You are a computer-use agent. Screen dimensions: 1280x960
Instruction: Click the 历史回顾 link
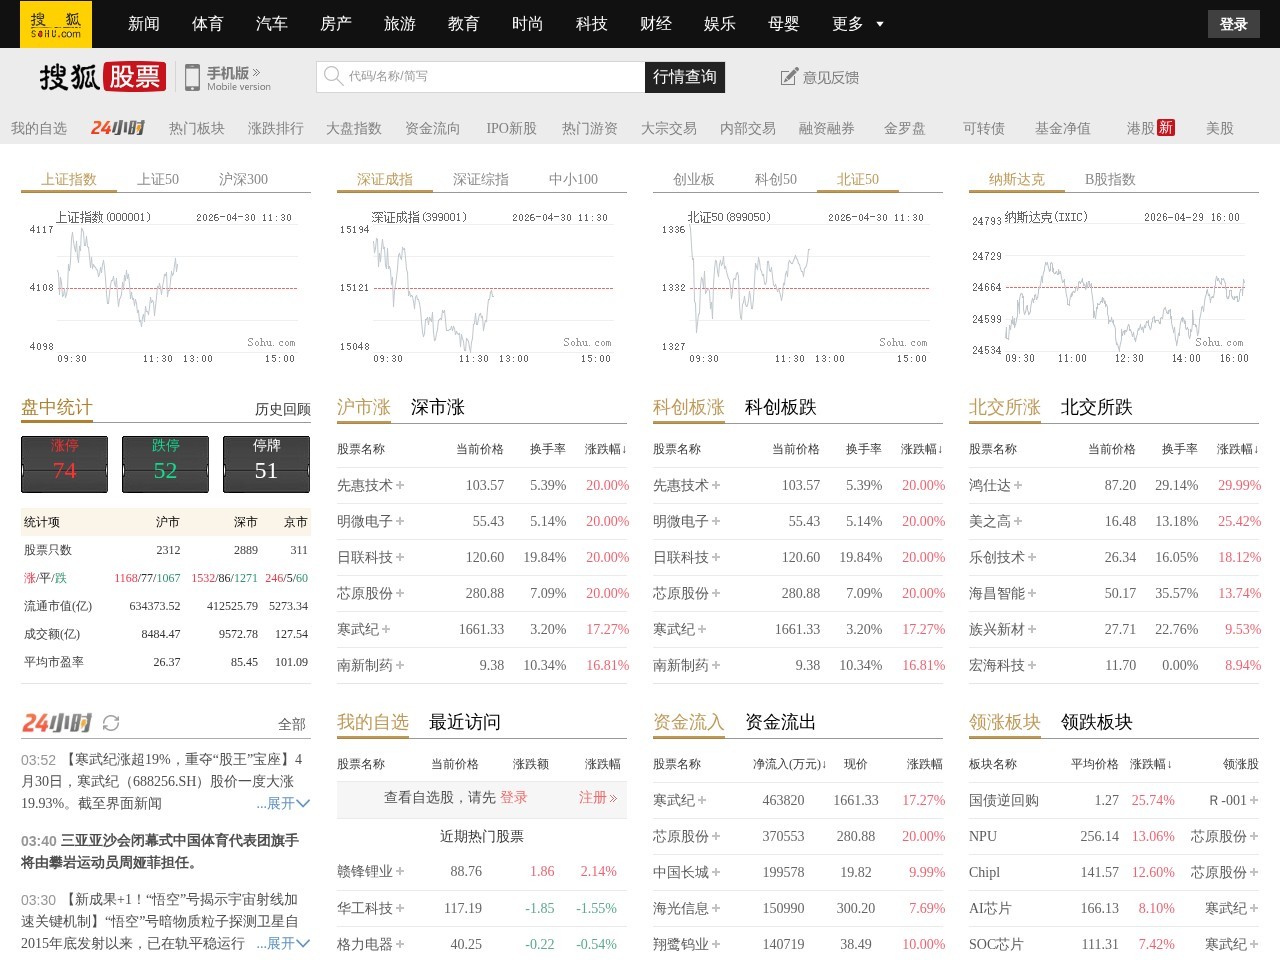pyautogui.click(x=283, y=409)
